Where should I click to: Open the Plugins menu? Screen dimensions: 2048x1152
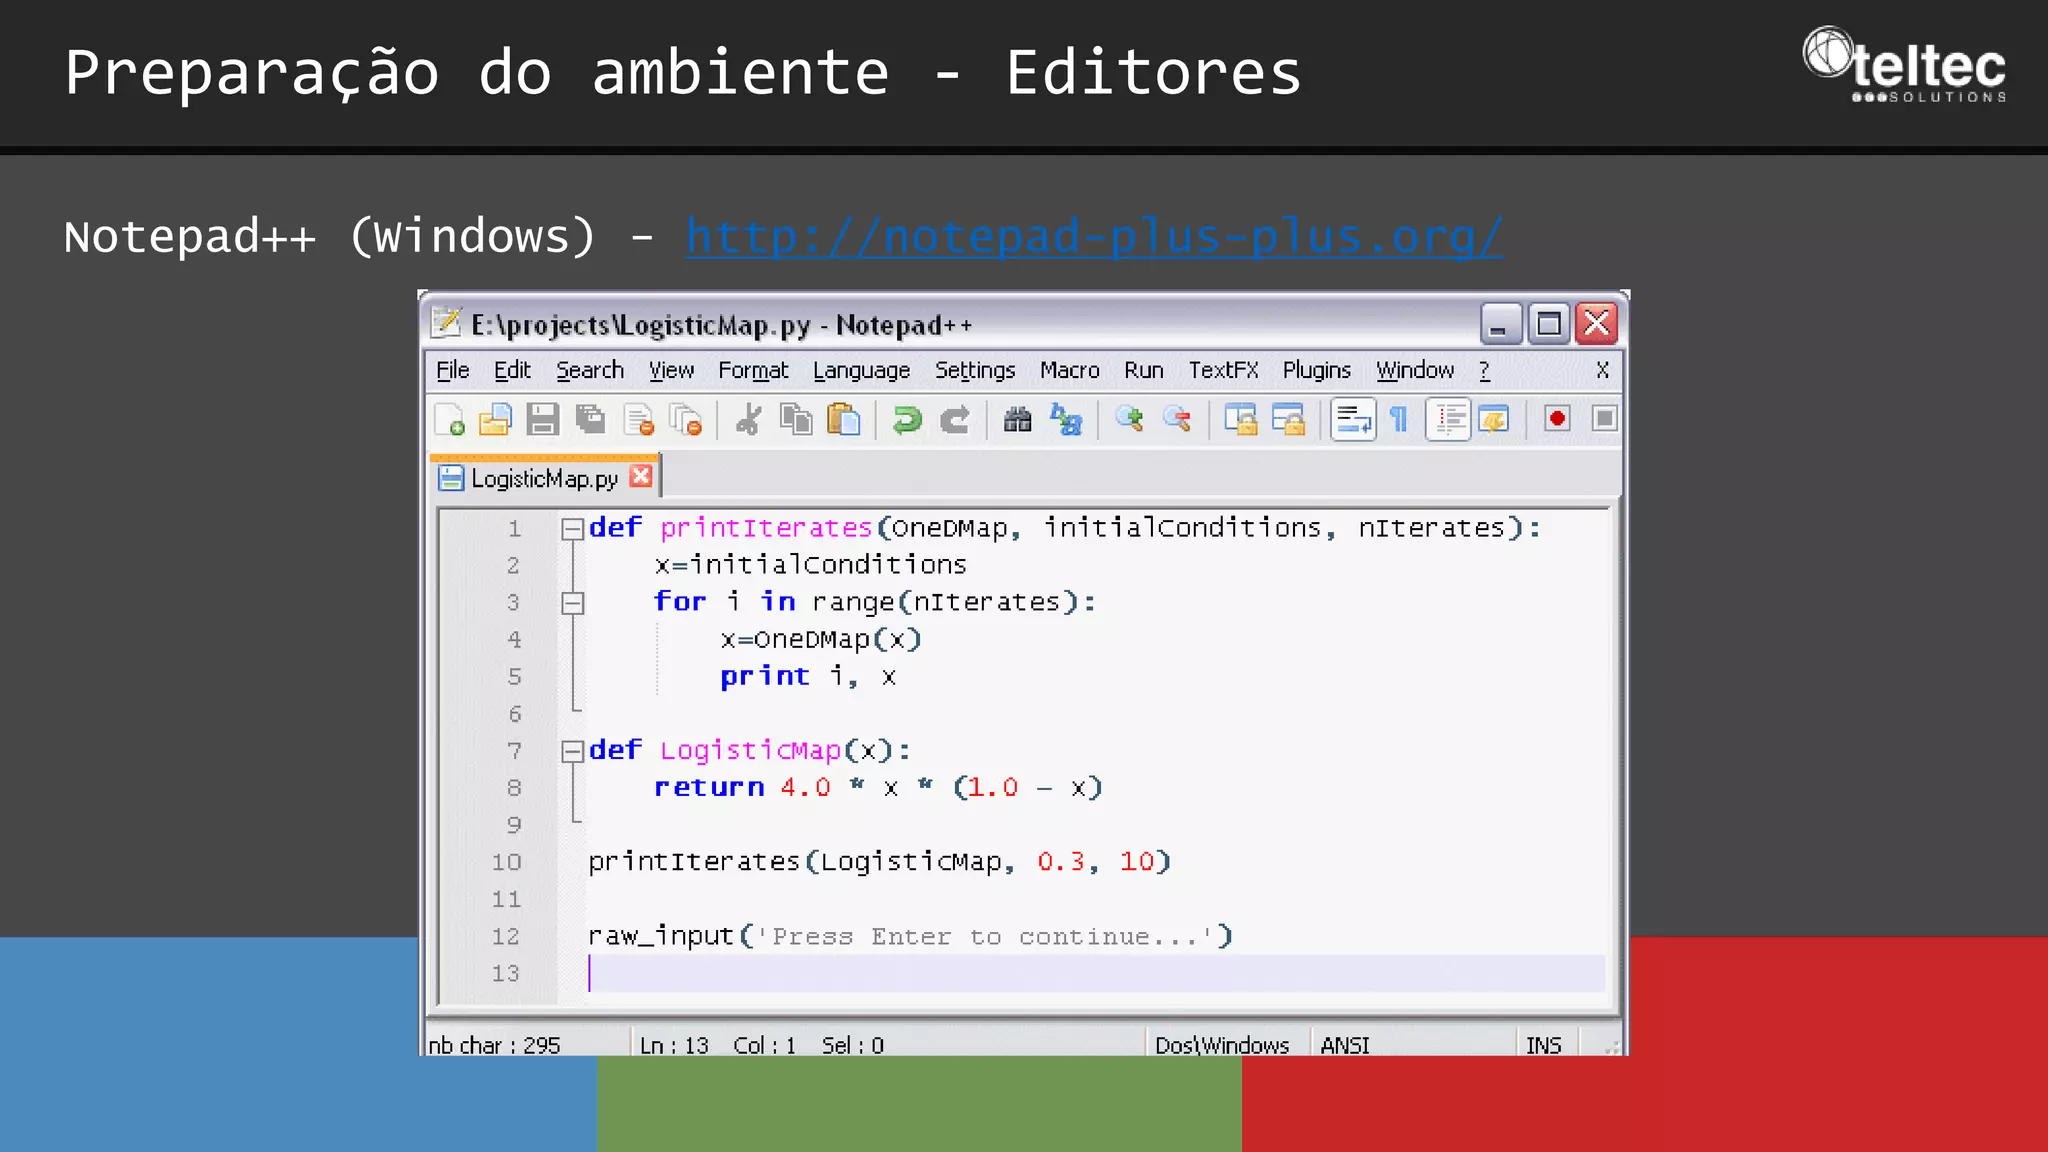tap(1316, 371)
